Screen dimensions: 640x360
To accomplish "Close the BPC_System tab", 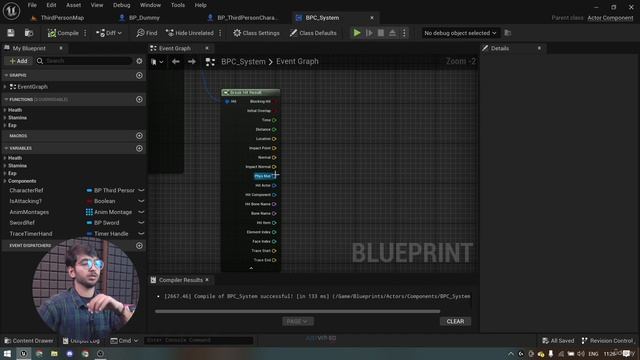I will (372, 18).
